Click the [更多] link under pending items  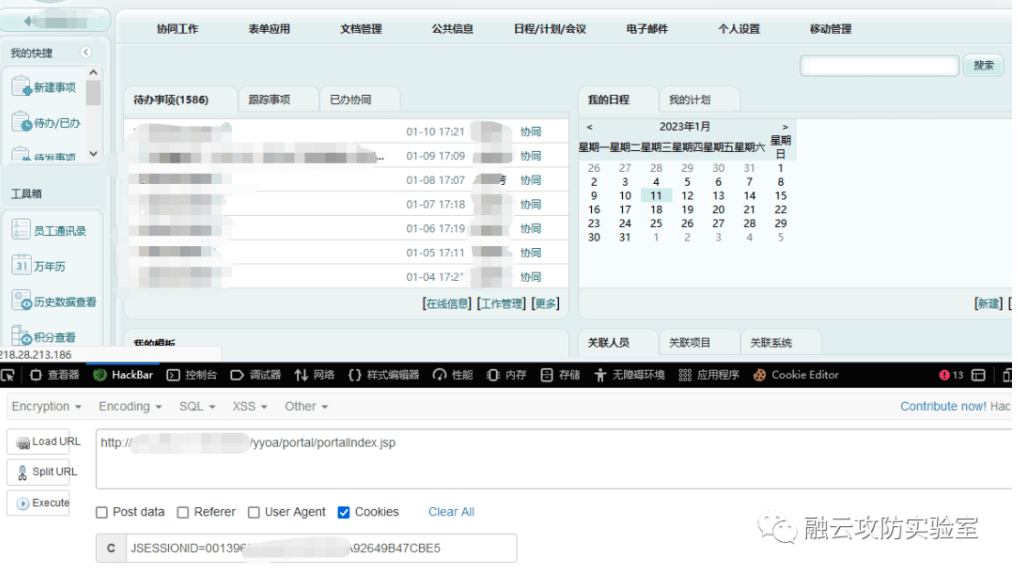[x=546, y=302]
